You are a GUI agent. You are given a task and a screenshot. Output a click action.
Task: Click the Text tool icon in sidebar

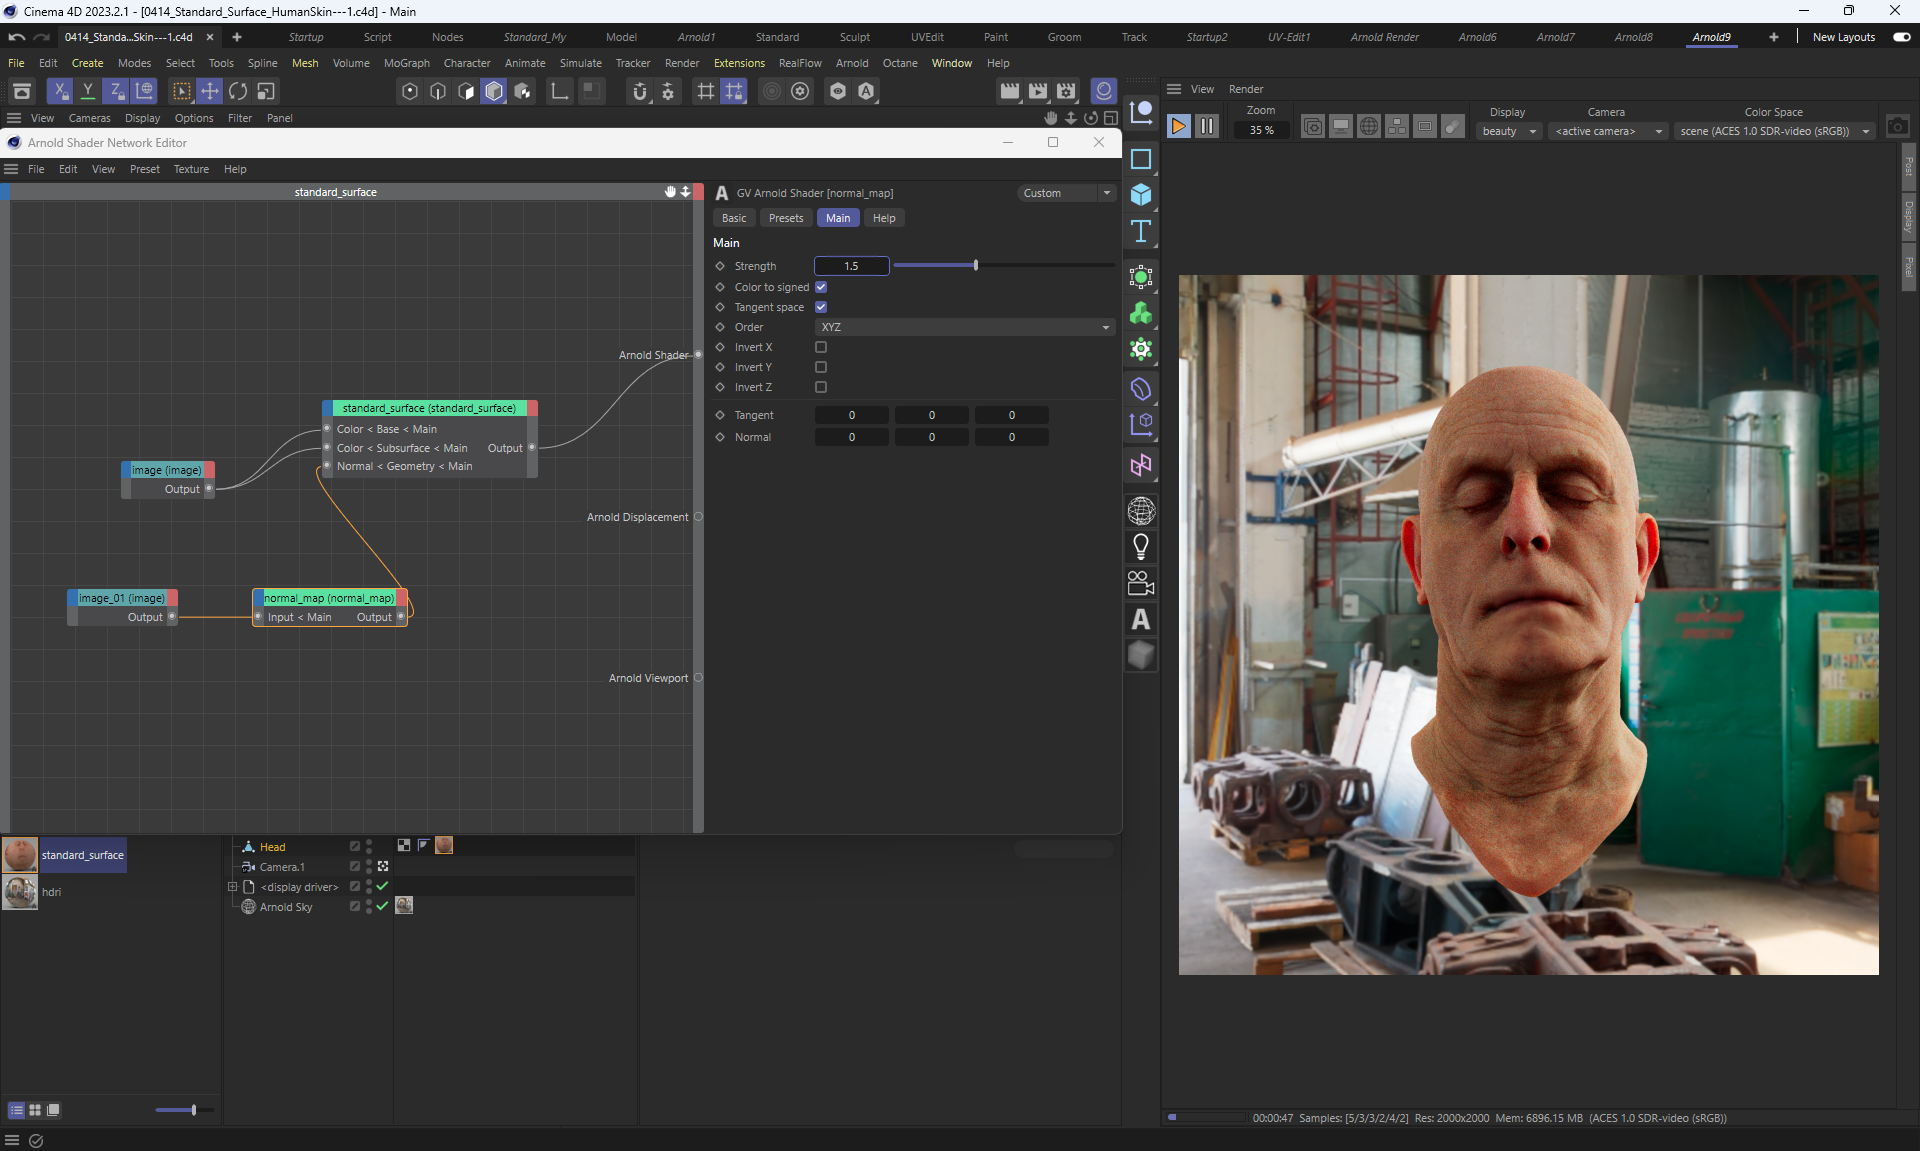(1140, 232)
